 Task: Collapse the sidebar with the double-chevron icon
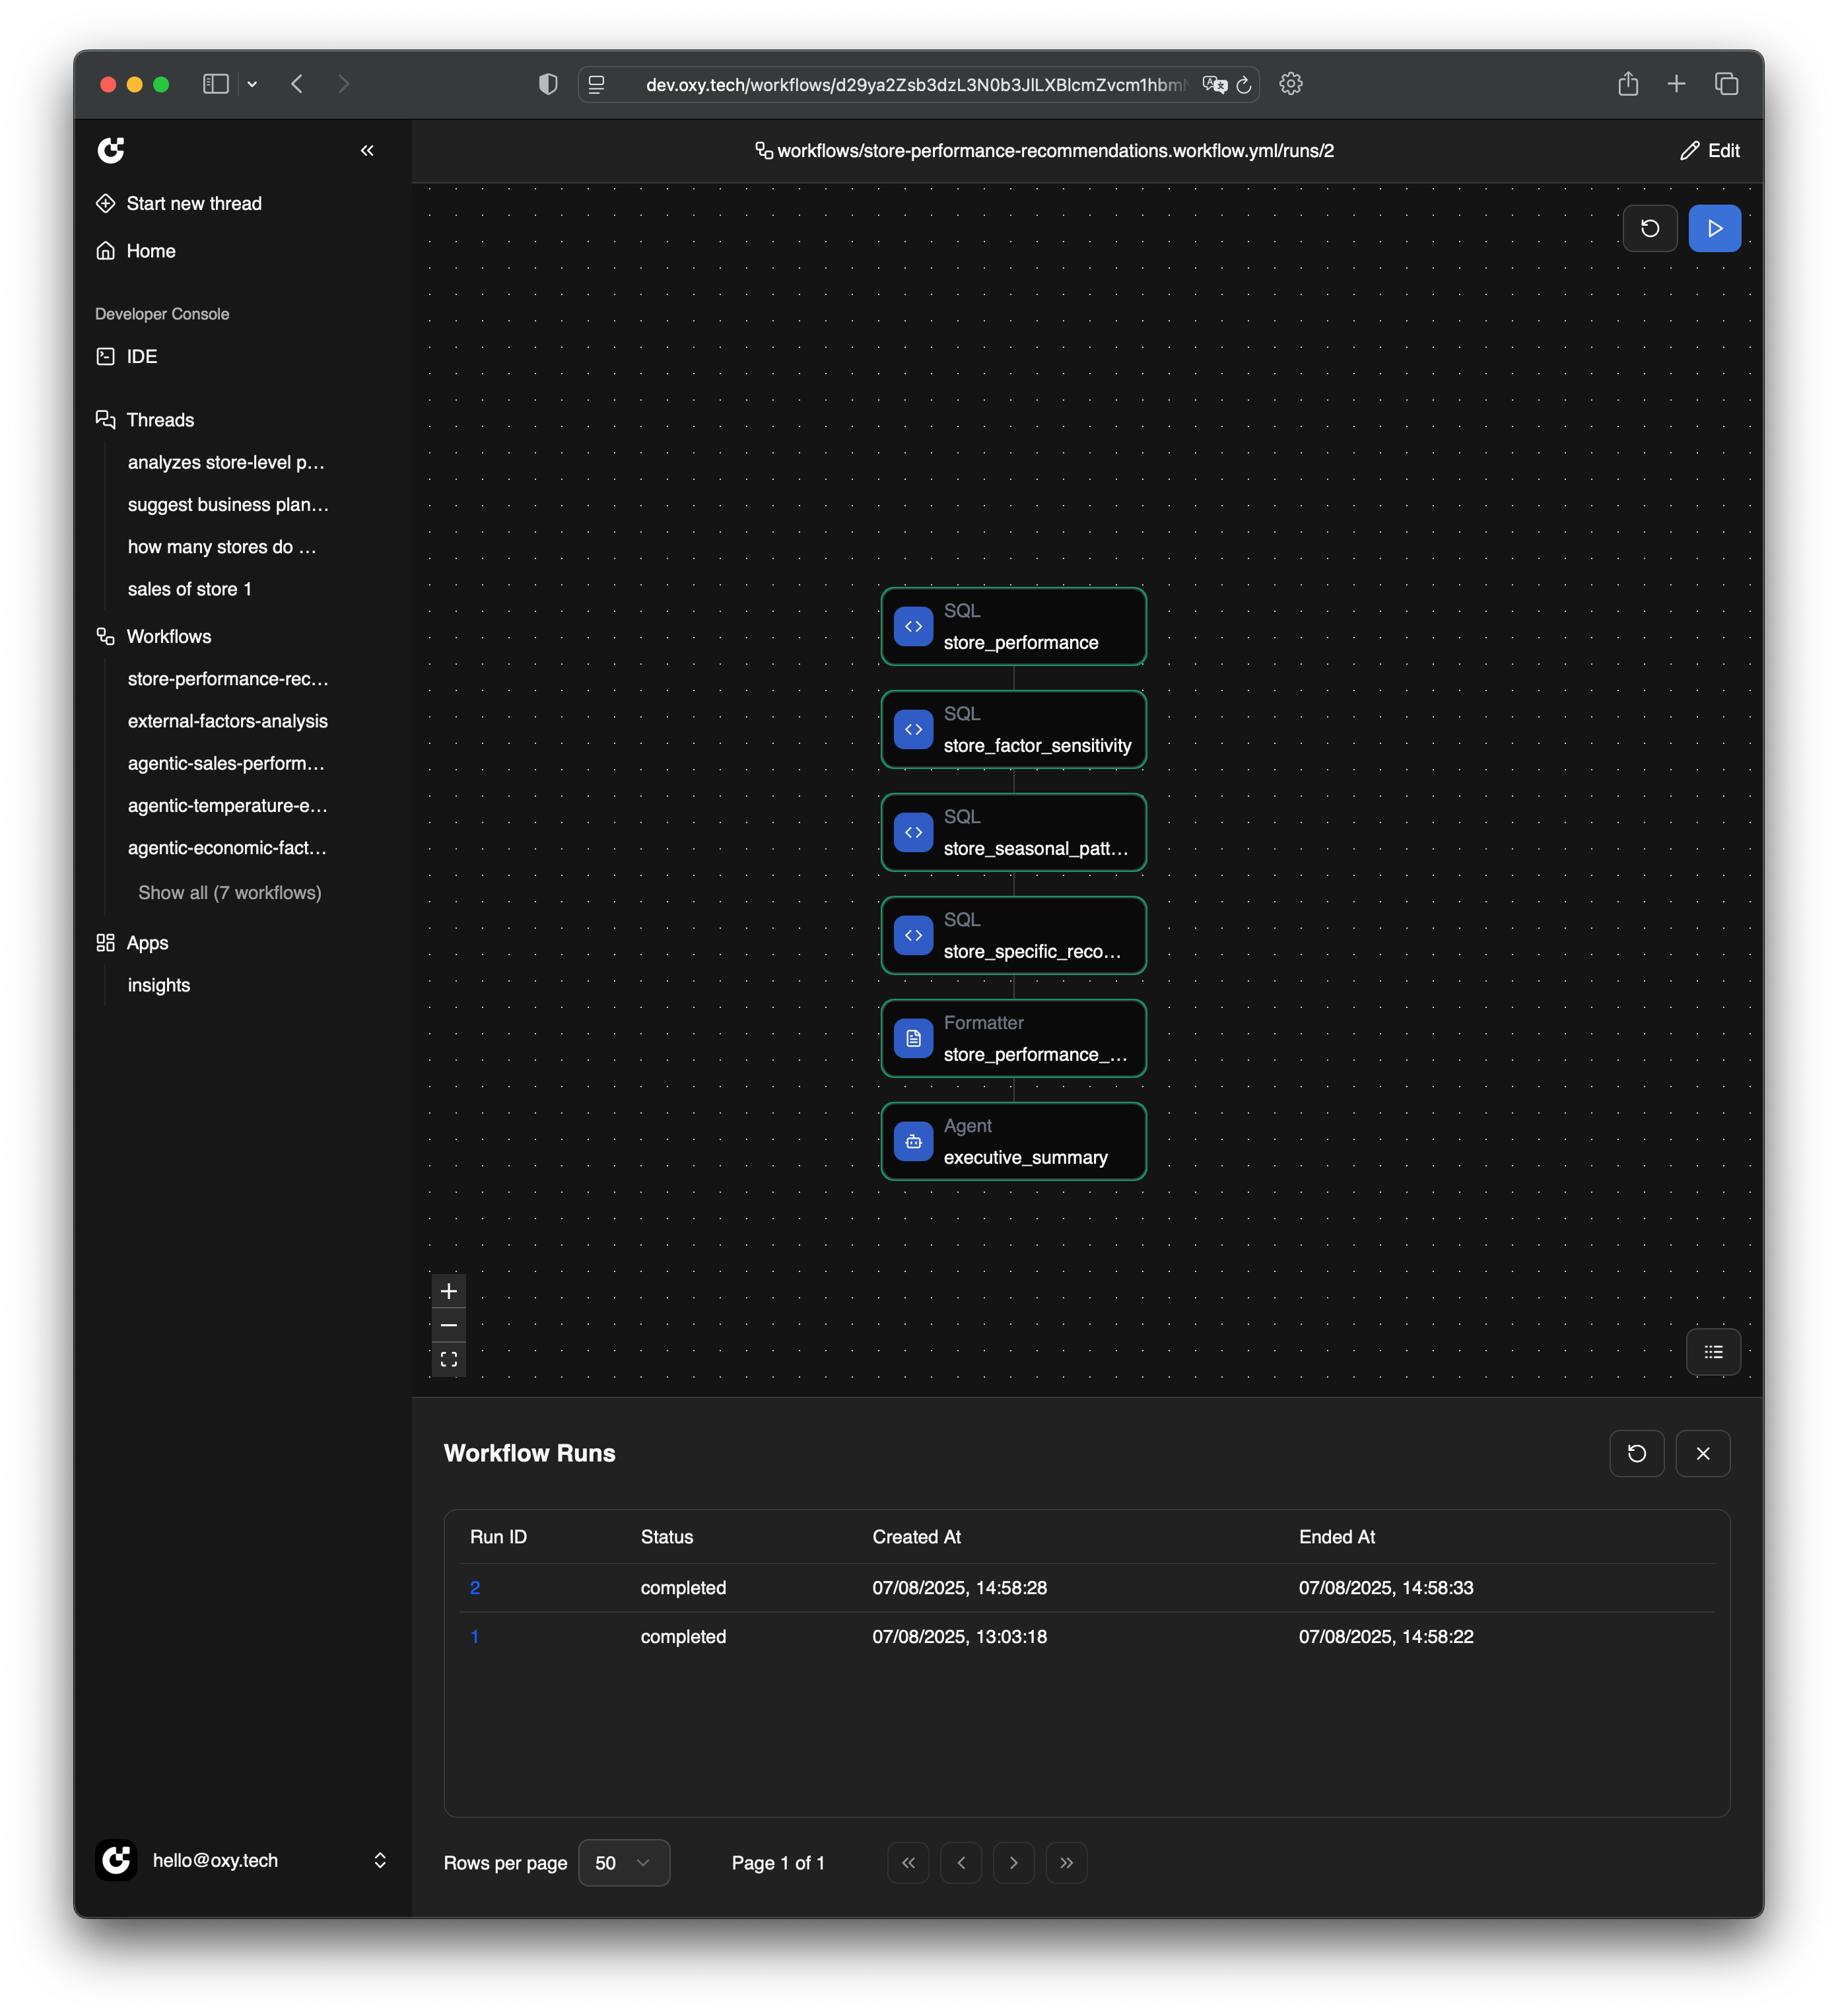367,151
